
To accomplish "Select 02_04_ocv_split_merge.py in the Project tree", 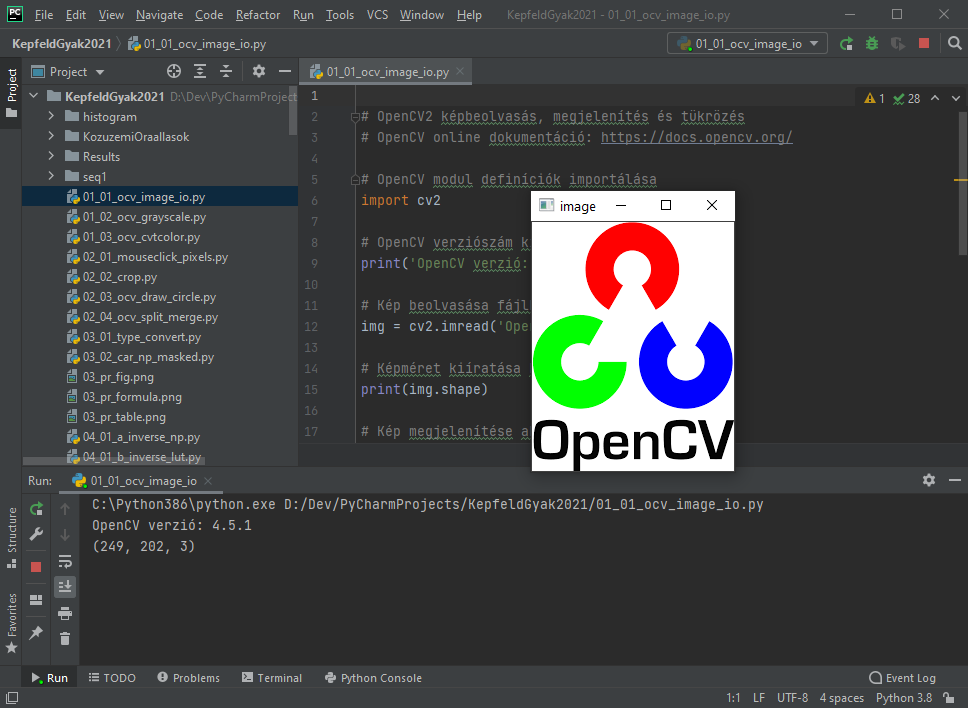I will pos(150,317).
